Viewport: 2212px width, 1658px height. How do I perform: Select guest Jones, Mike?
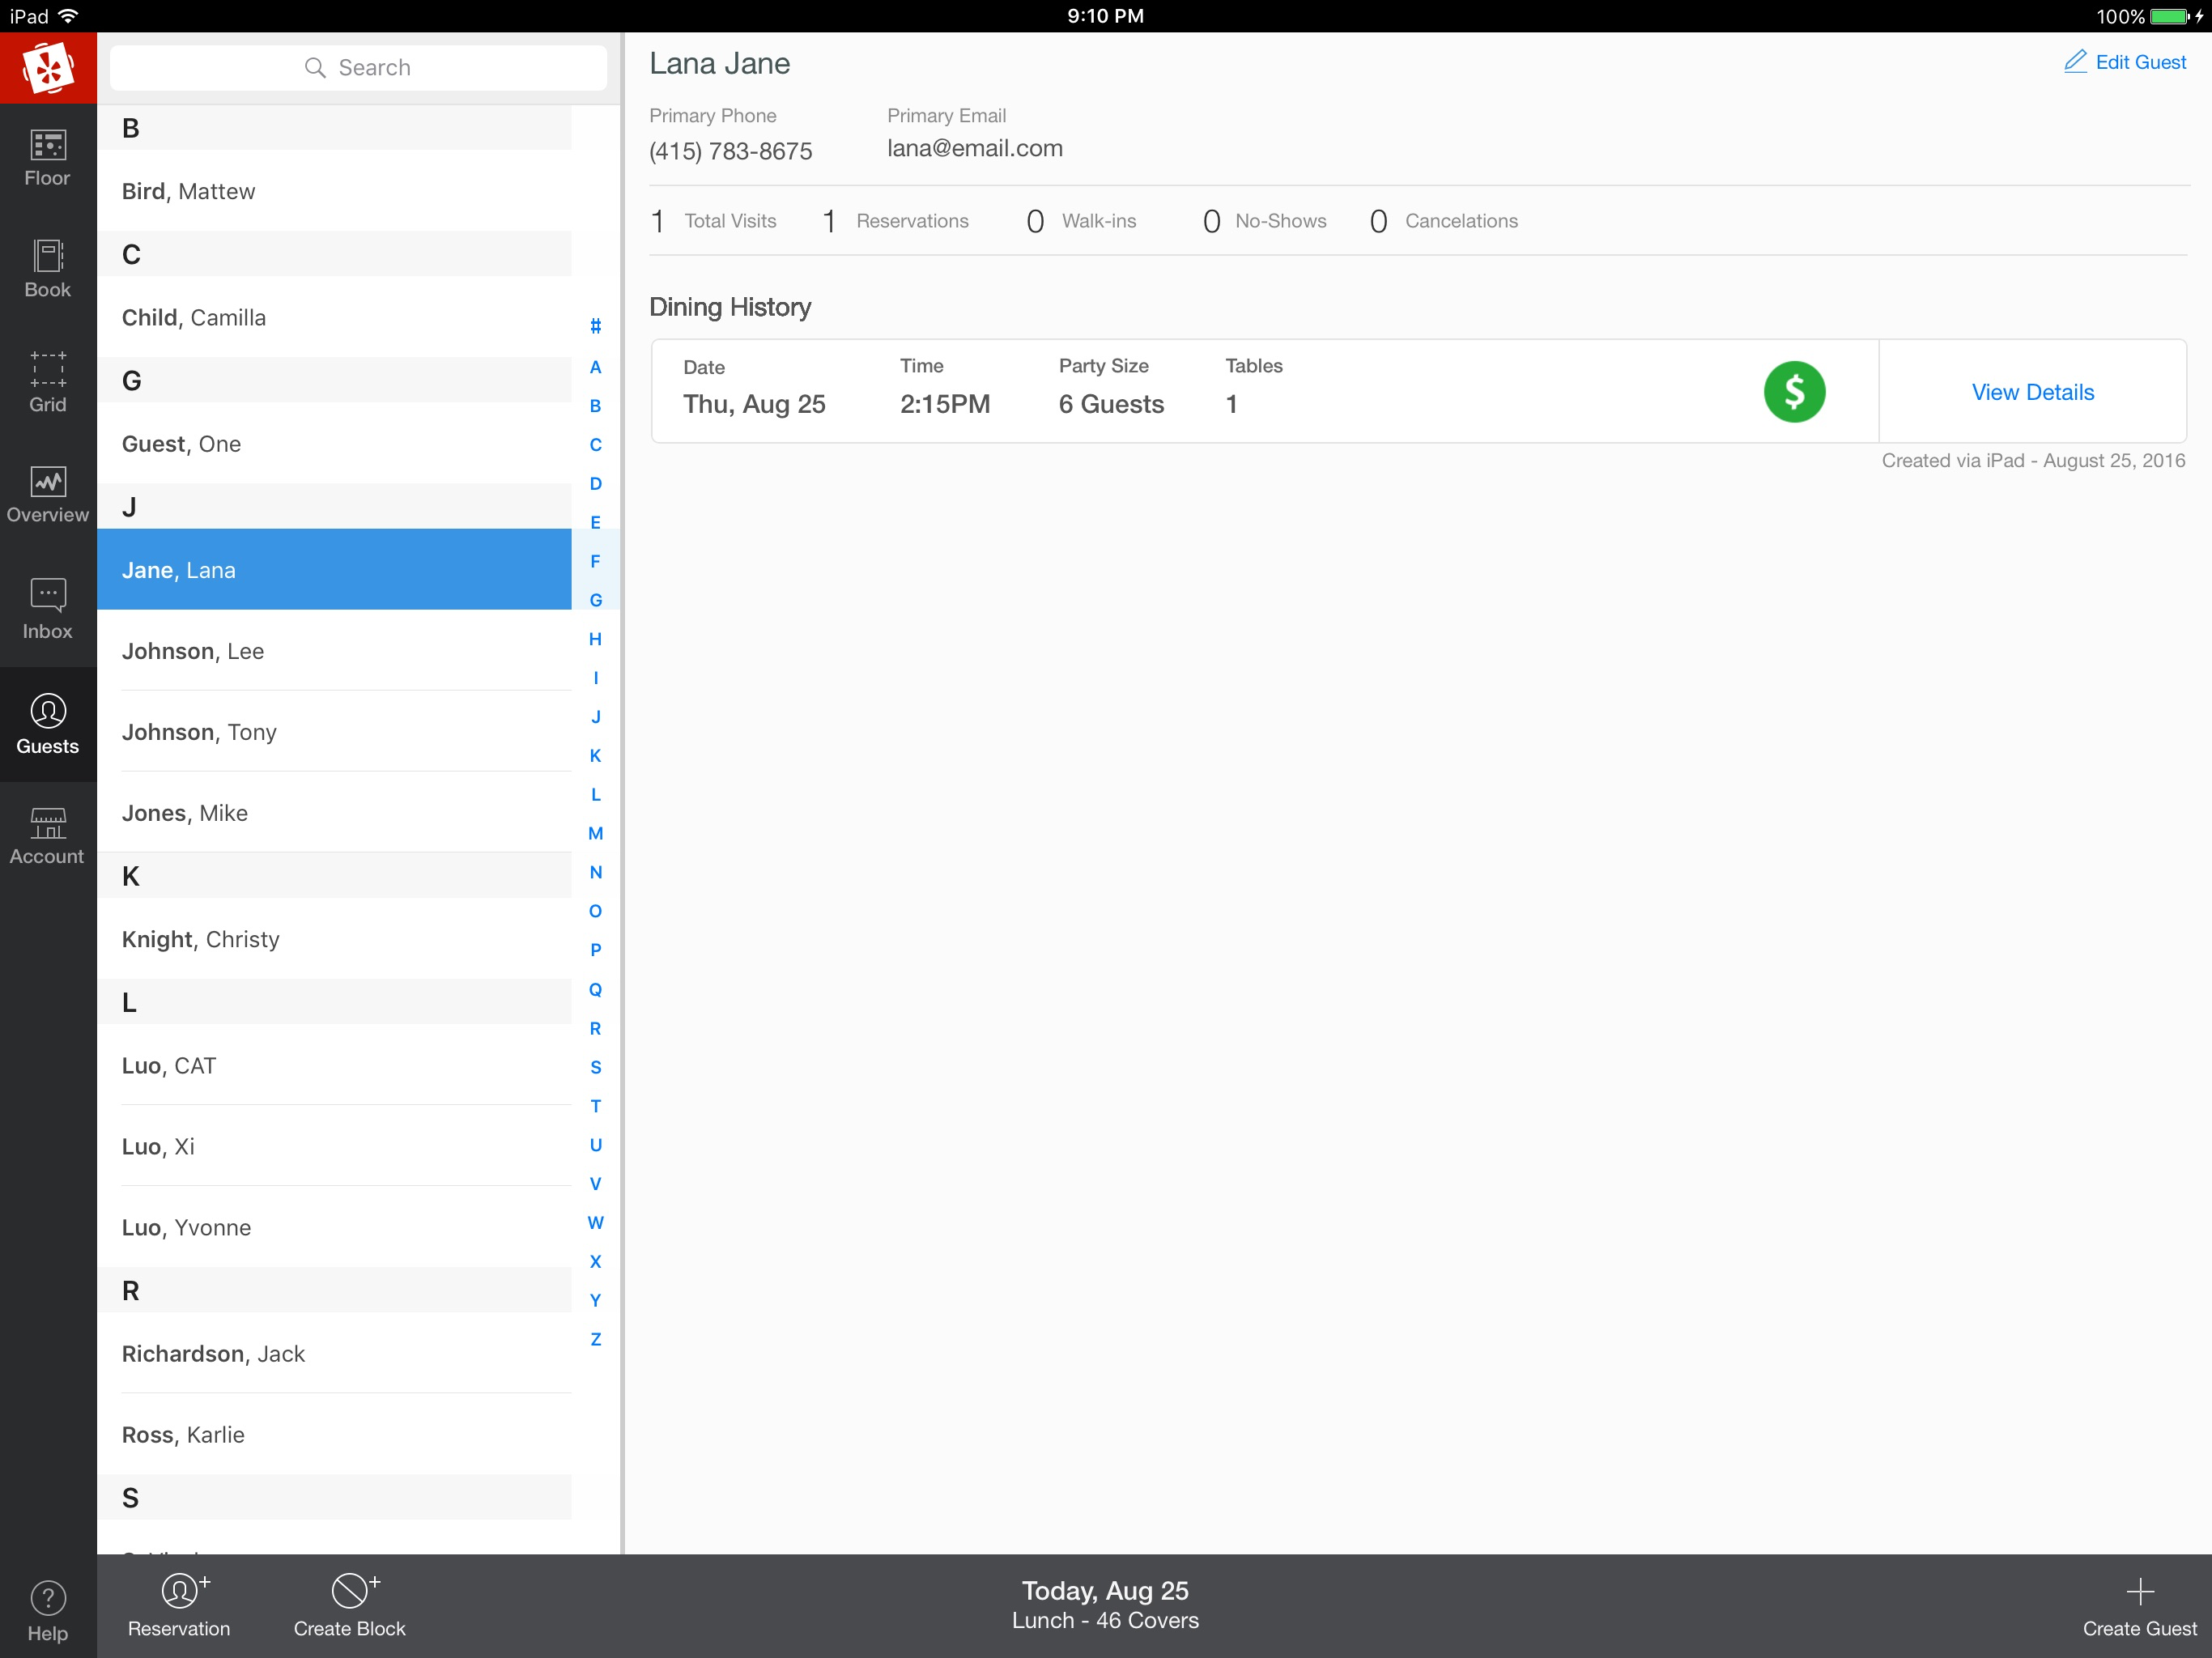point(334,812)
